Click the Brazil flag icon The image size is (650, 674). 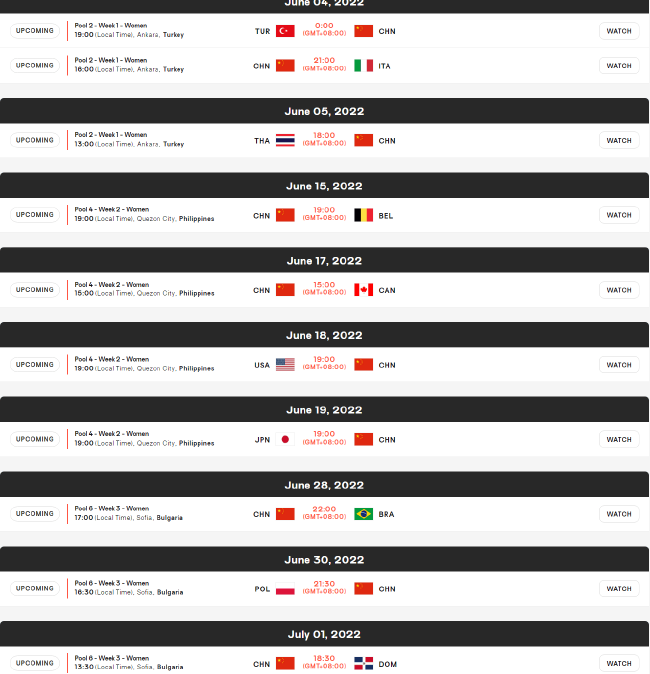coord(363,514)
